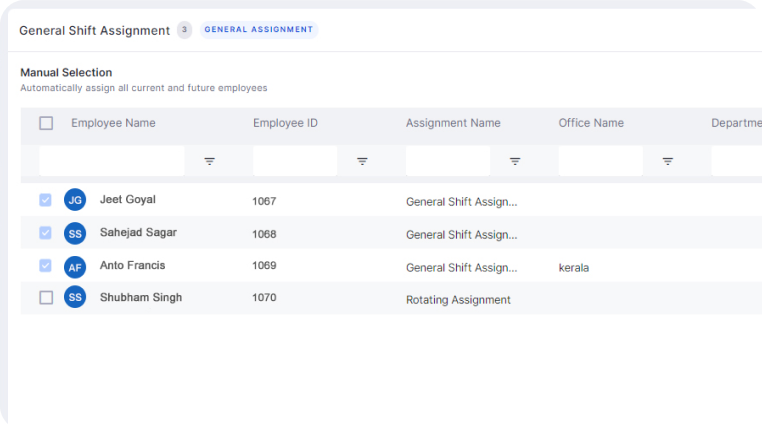Click the Employee Name filter input field

tap(112, 161)
